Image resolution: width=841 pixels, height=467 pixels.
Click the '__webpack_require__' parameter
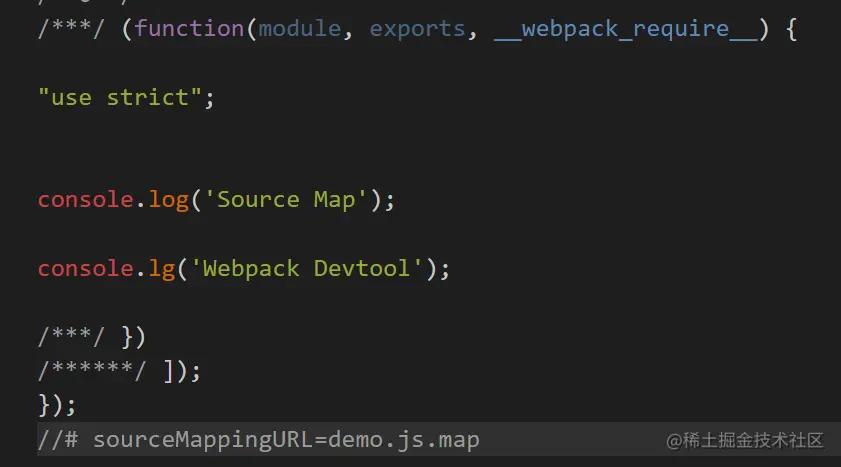(625, 29)
